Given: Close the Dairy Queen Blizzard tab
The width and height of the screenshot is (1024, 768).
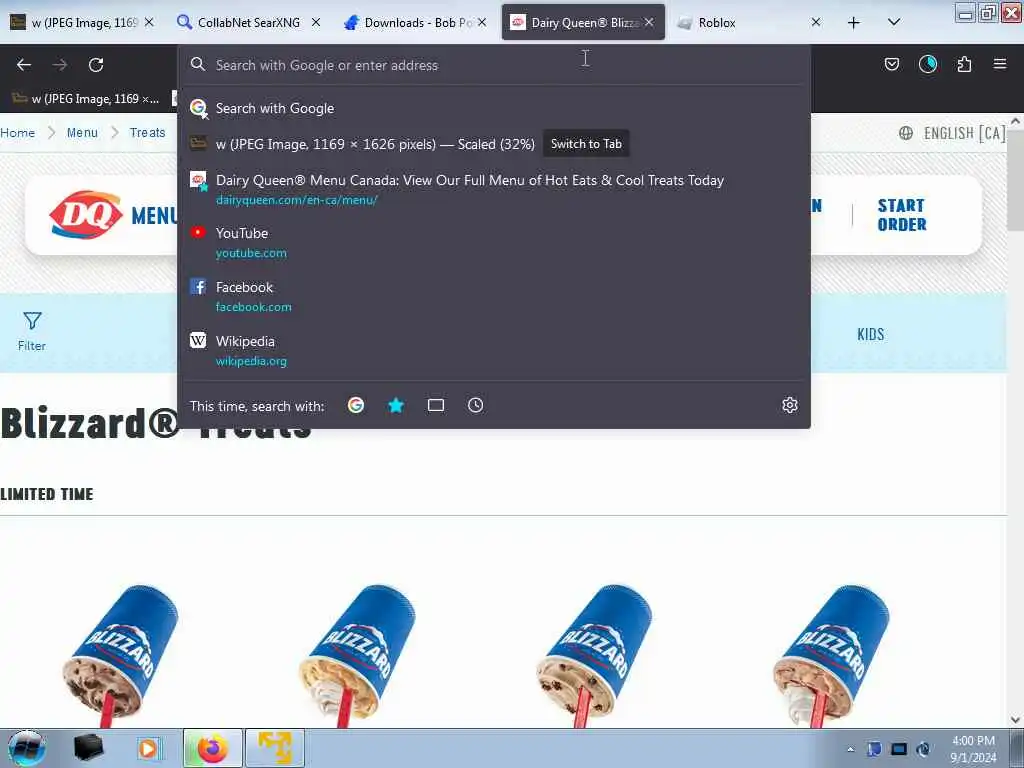Looking at the screenshot, I should [x=649, y=22].
